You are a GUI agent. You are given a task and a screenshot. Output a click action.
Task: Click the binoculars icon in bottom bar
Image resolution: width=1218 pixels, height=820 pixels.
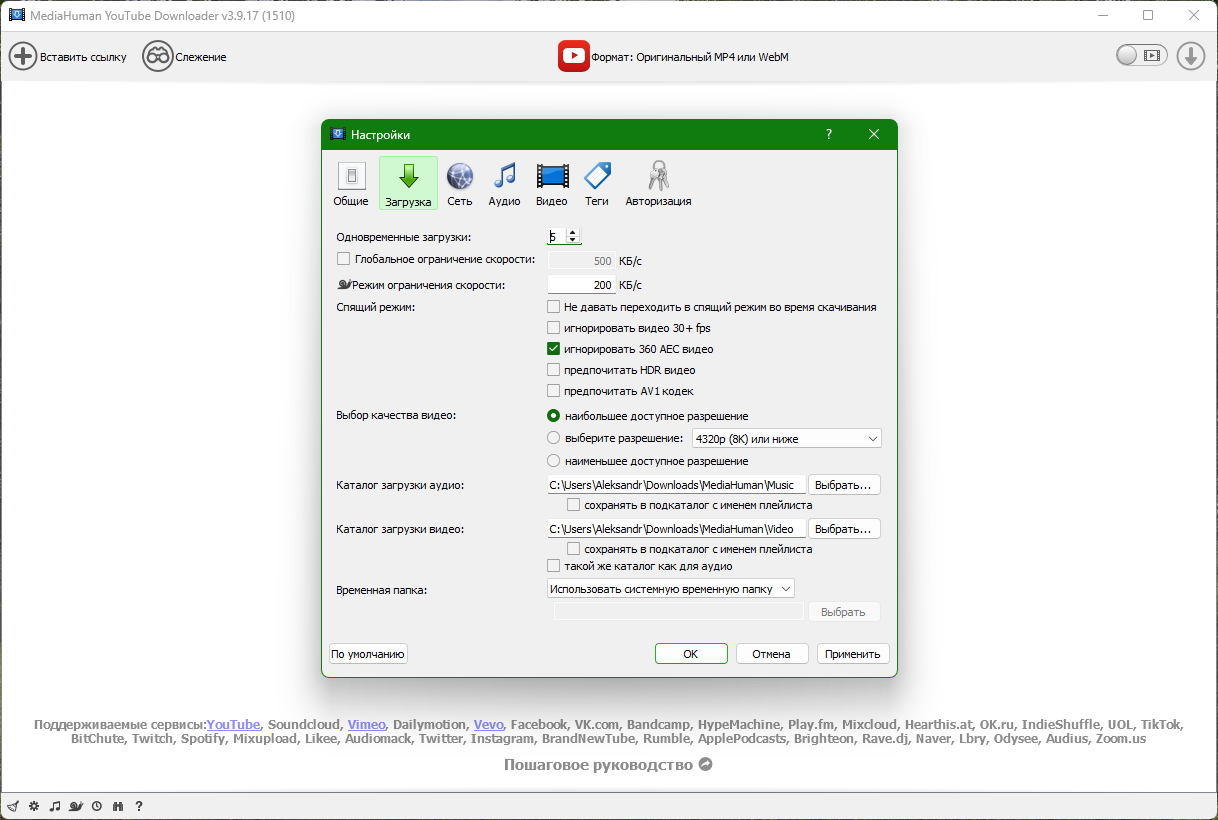tap(118, 806)
